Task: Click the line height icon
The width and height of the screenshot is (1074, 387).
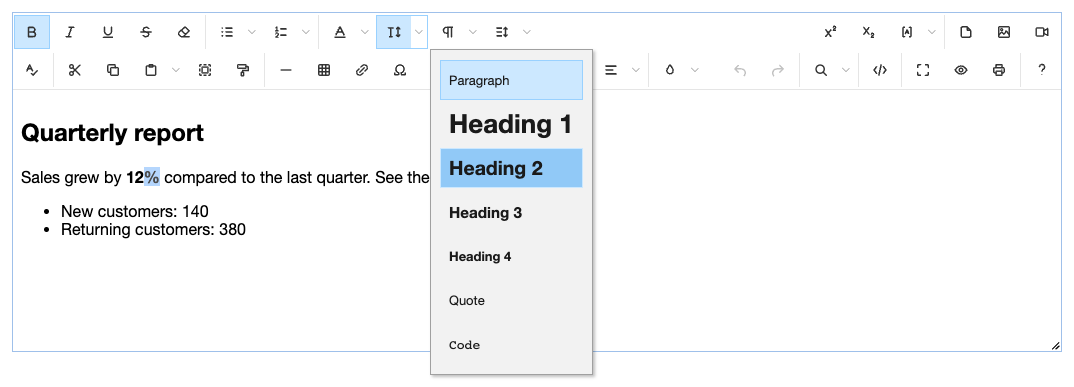Action: point(502,32)
